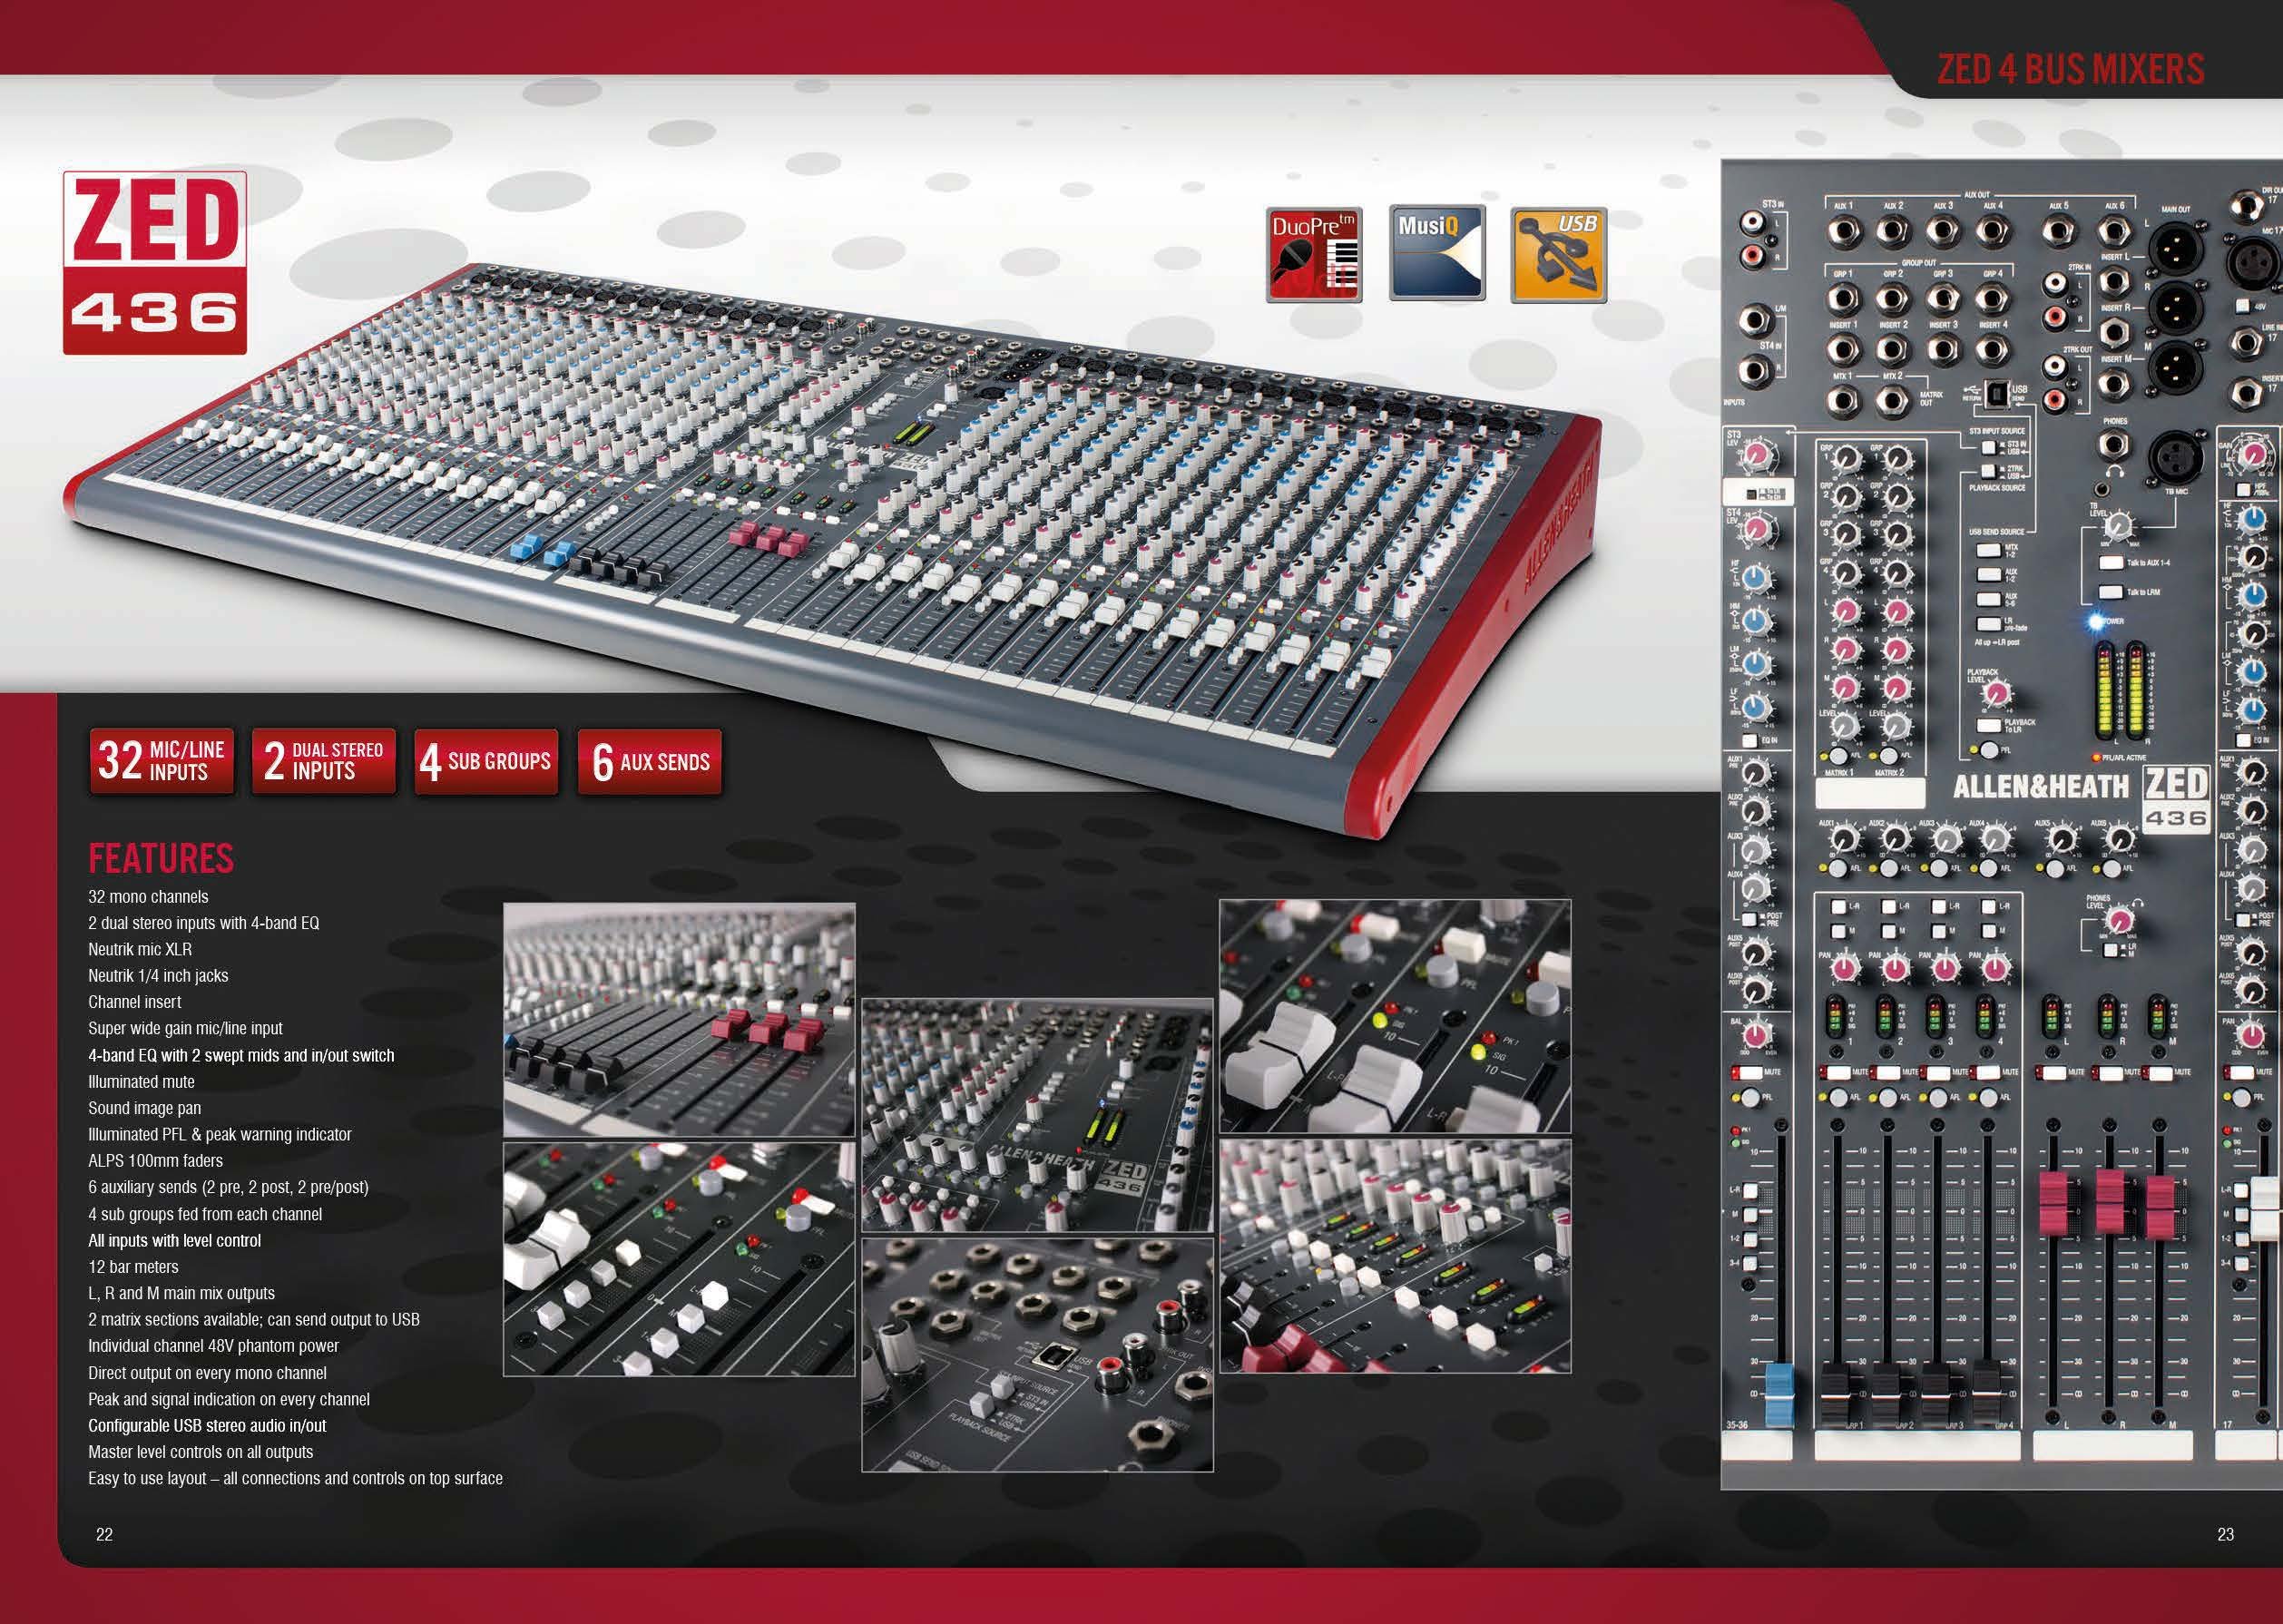2283x1624 pixels.
Task: Click the ZED 4 BUS MIXERS header tab
Action: pos(2070,69)
